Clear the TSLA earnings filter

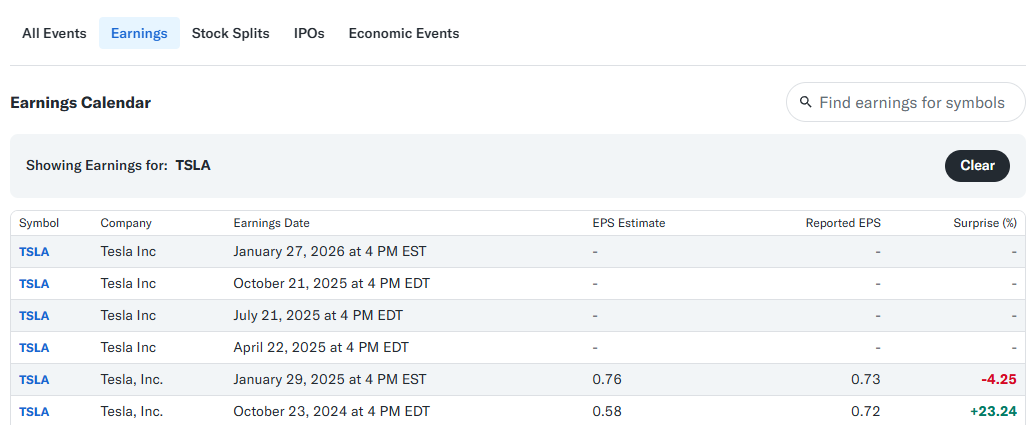tap(977, 166)
